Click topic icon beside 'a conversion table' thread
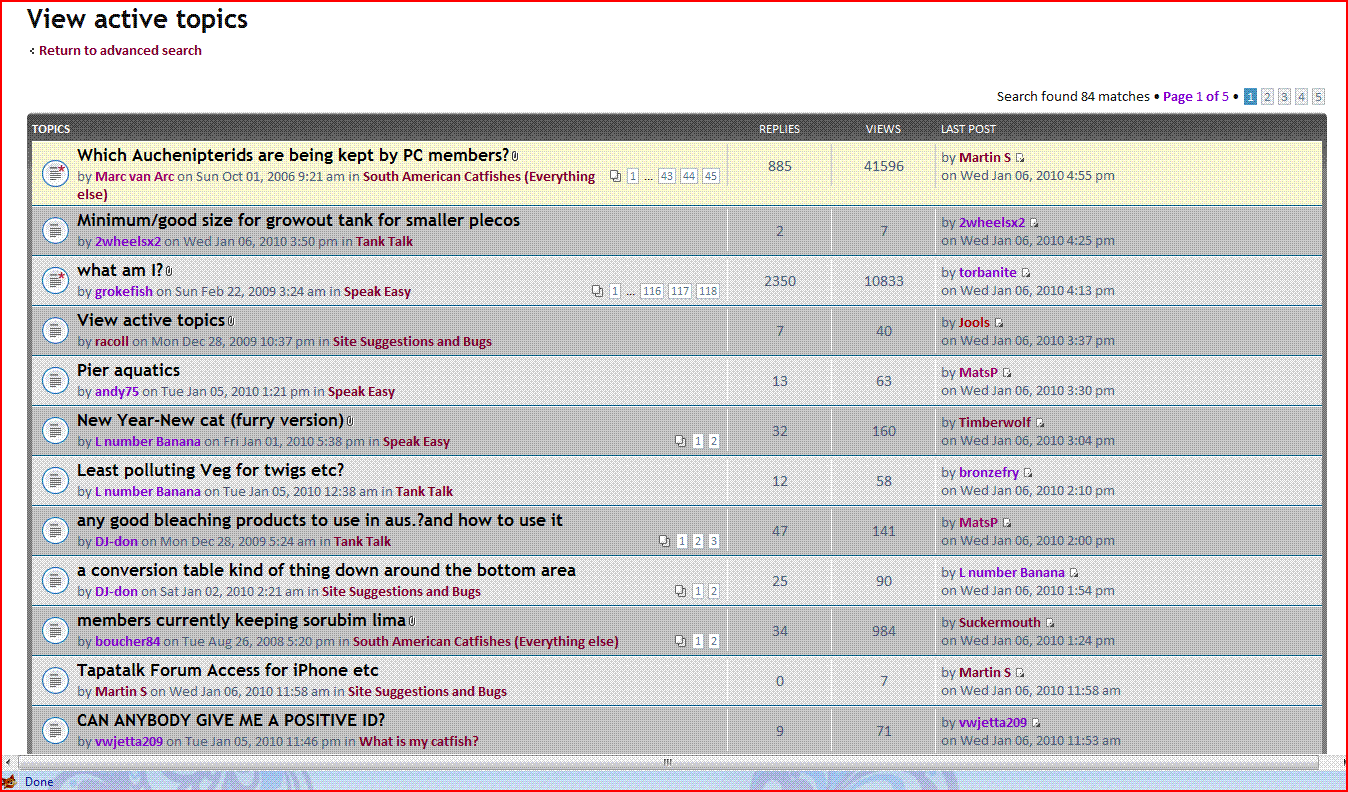The height and width of the screenshot is (792, 1348). pyautogui.click(x=55, y=581)
